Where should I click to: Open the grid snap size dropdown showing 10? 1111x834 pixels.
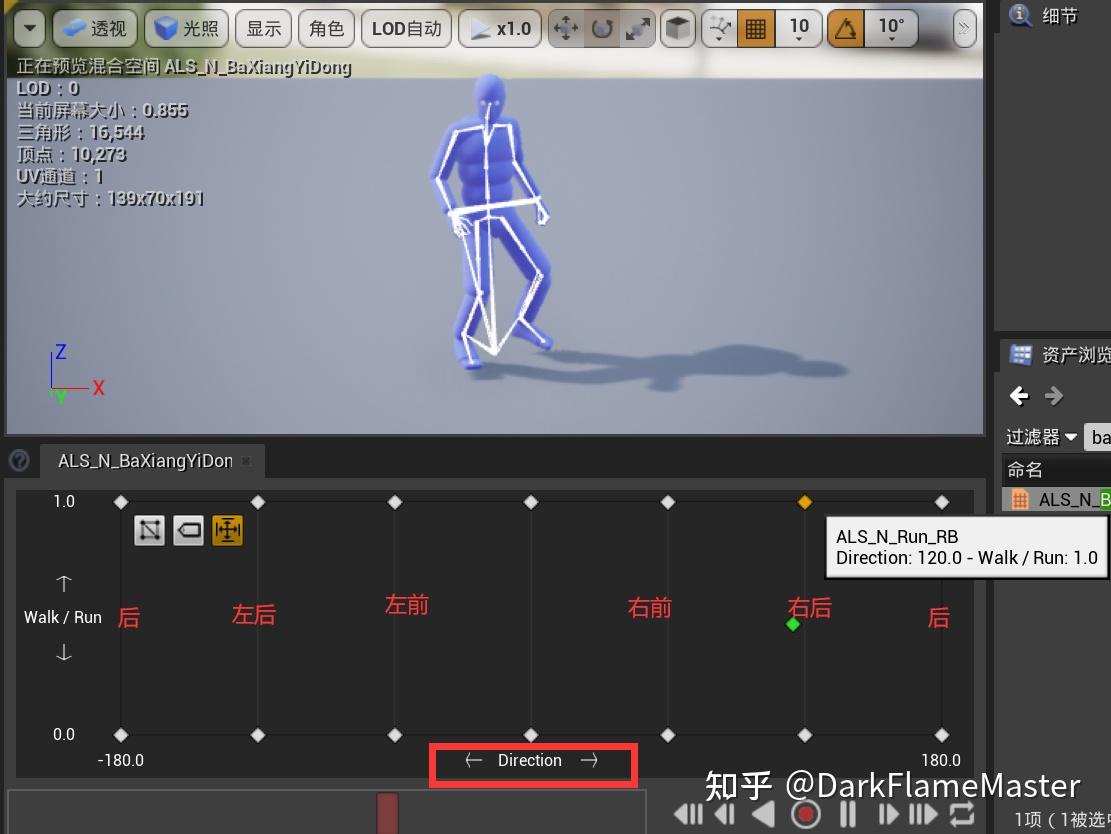[799, 28]
